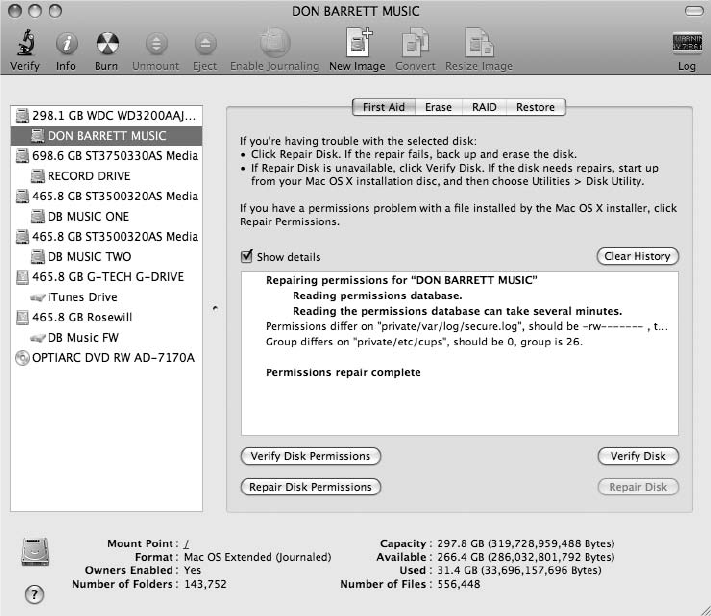Screen dimensions: 711x616
Task: Click the New Image toolbar icon
Action: pyautogui.click(x=357, y=43)
